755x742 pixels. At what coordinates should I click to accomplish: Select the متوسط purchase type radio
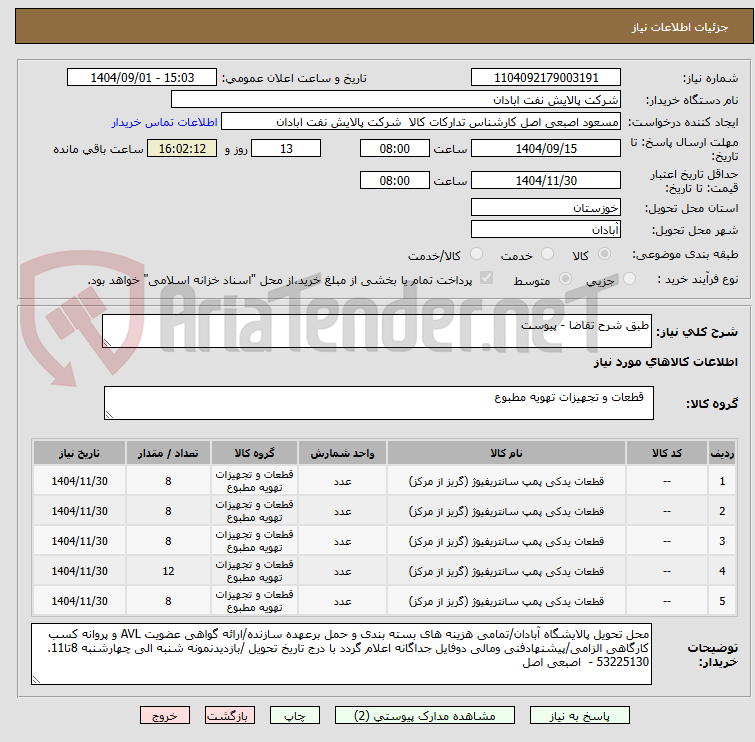tap(565, 279)
